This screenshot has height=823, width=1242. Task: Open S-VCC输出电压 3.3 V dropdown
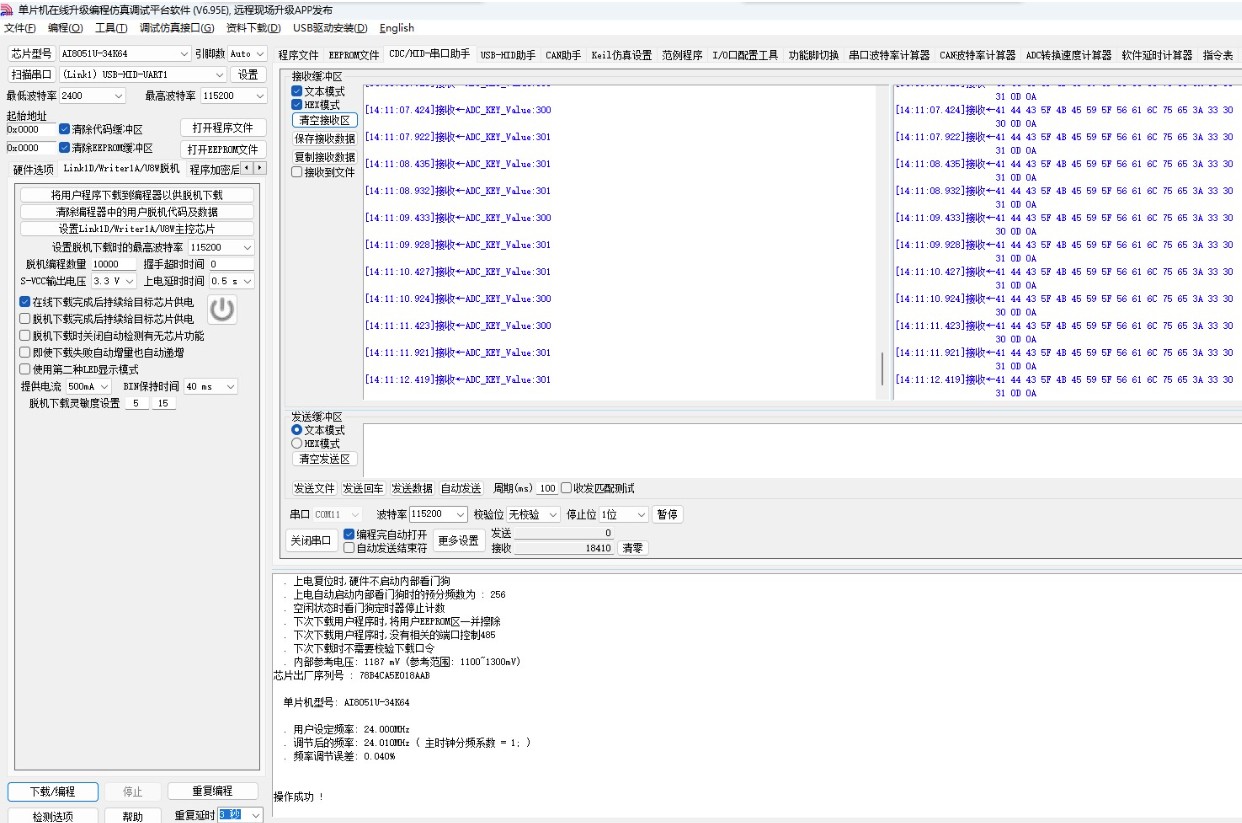click(113, 281)
